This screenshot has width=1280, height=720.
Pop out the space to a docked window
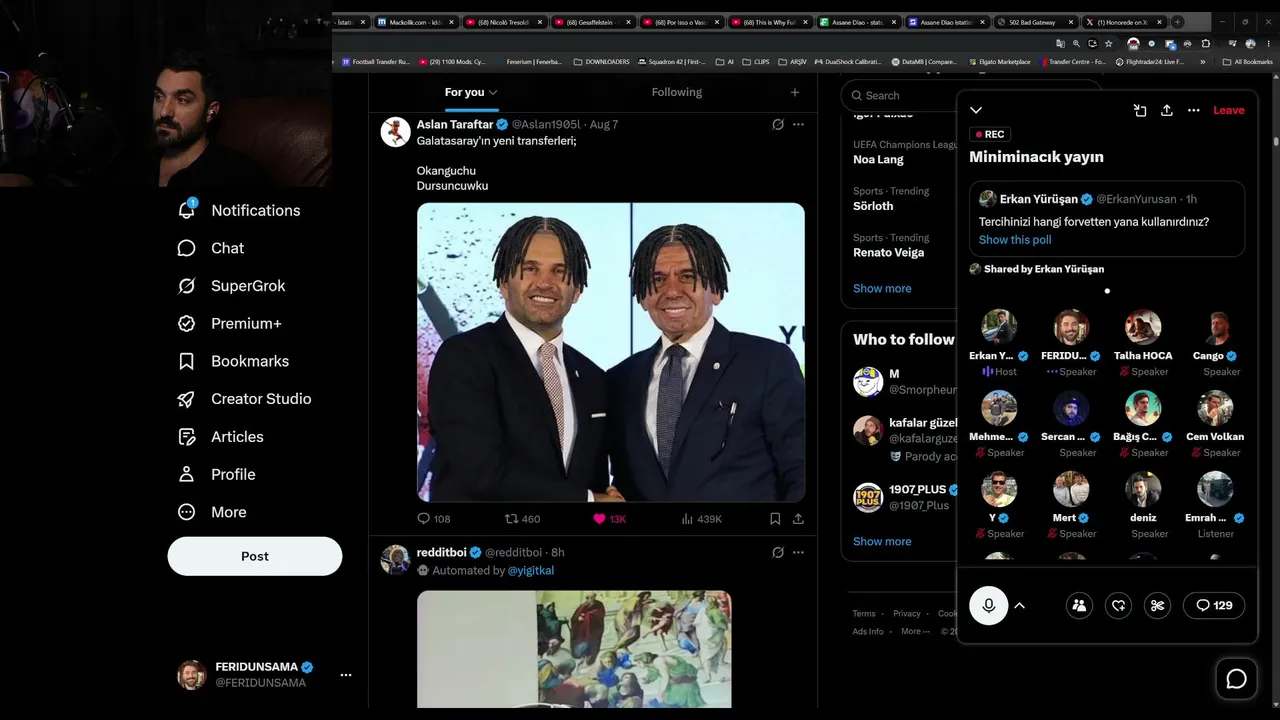(1140, 110)
